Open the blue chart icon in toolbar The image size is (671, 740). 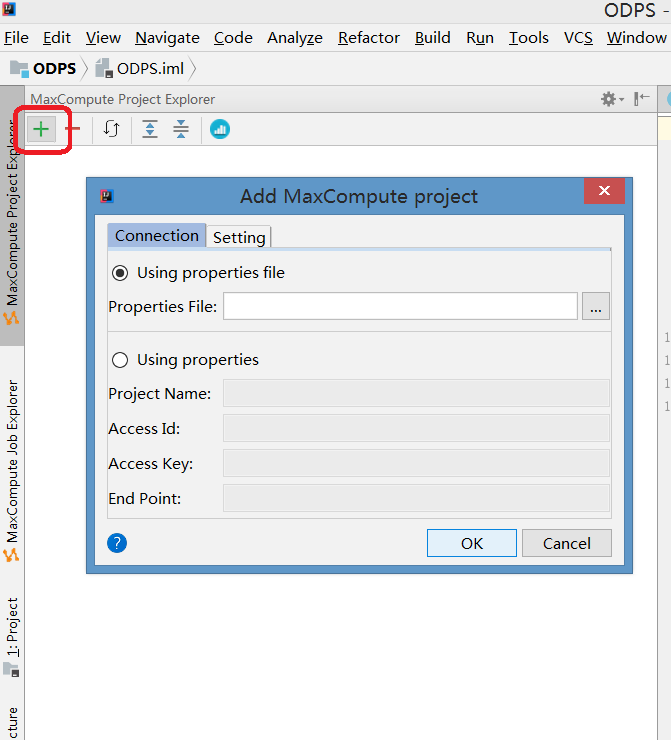click(x=220, y=129)
